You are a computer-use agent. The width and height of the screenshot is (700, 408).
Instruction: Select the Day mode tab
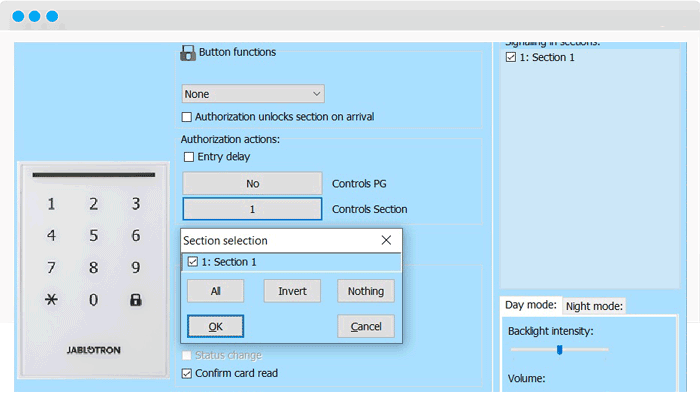pos(529,305)
